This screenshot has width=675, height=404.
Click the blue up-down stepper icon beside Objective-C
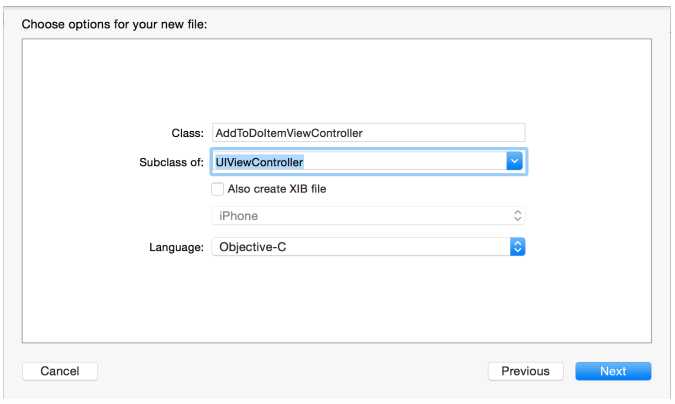click(x=517, y=246)
